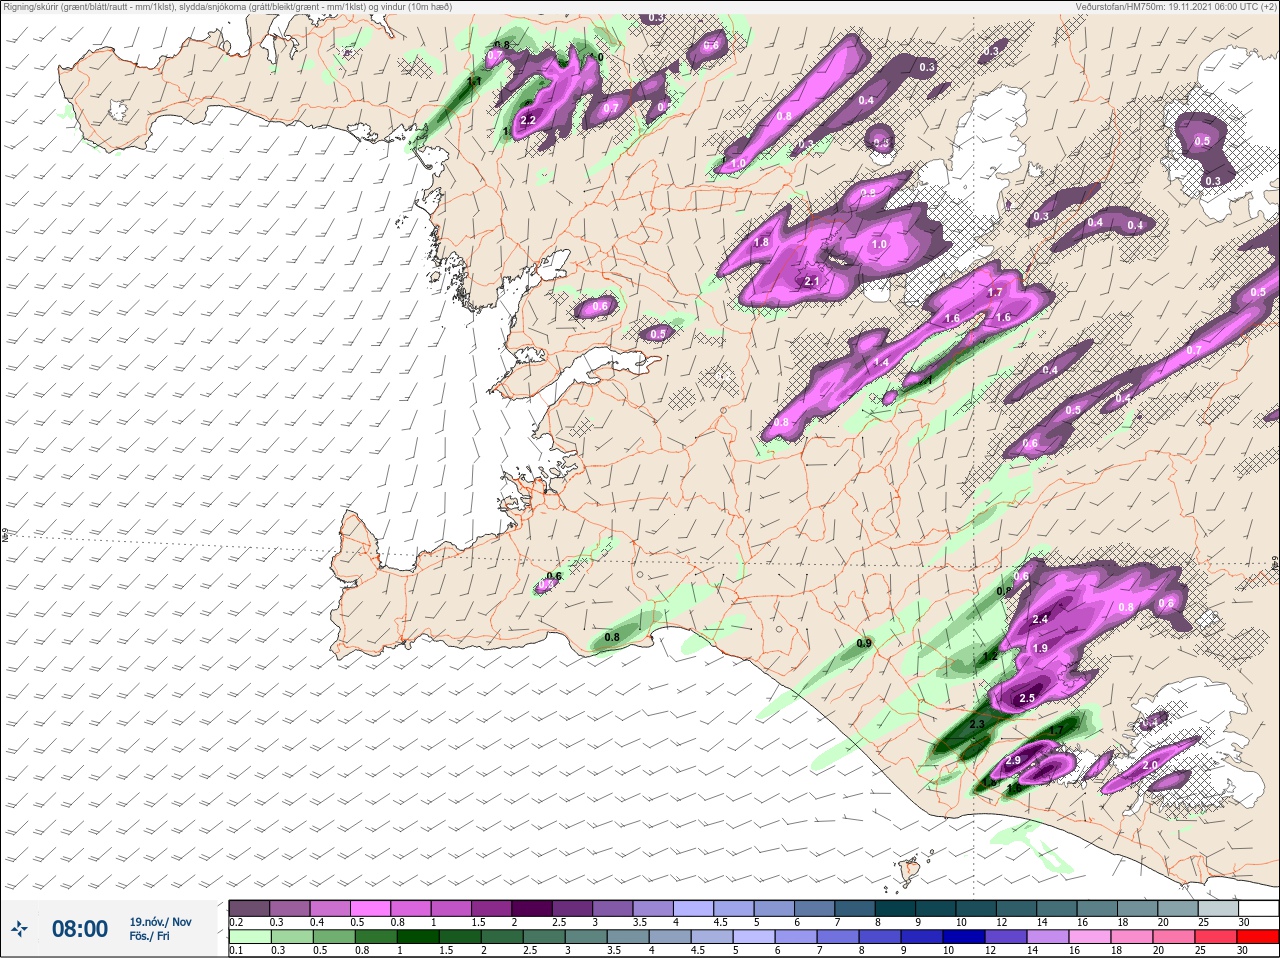Click the 2.9 precipitation value on the map
The image size is (1280, 958).
1013,761
